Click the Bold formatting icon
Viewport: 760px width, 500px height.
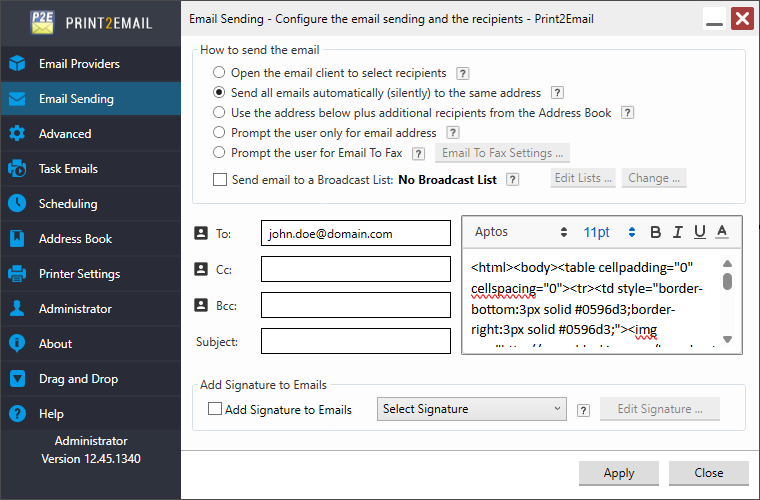[x=656, y=232]
